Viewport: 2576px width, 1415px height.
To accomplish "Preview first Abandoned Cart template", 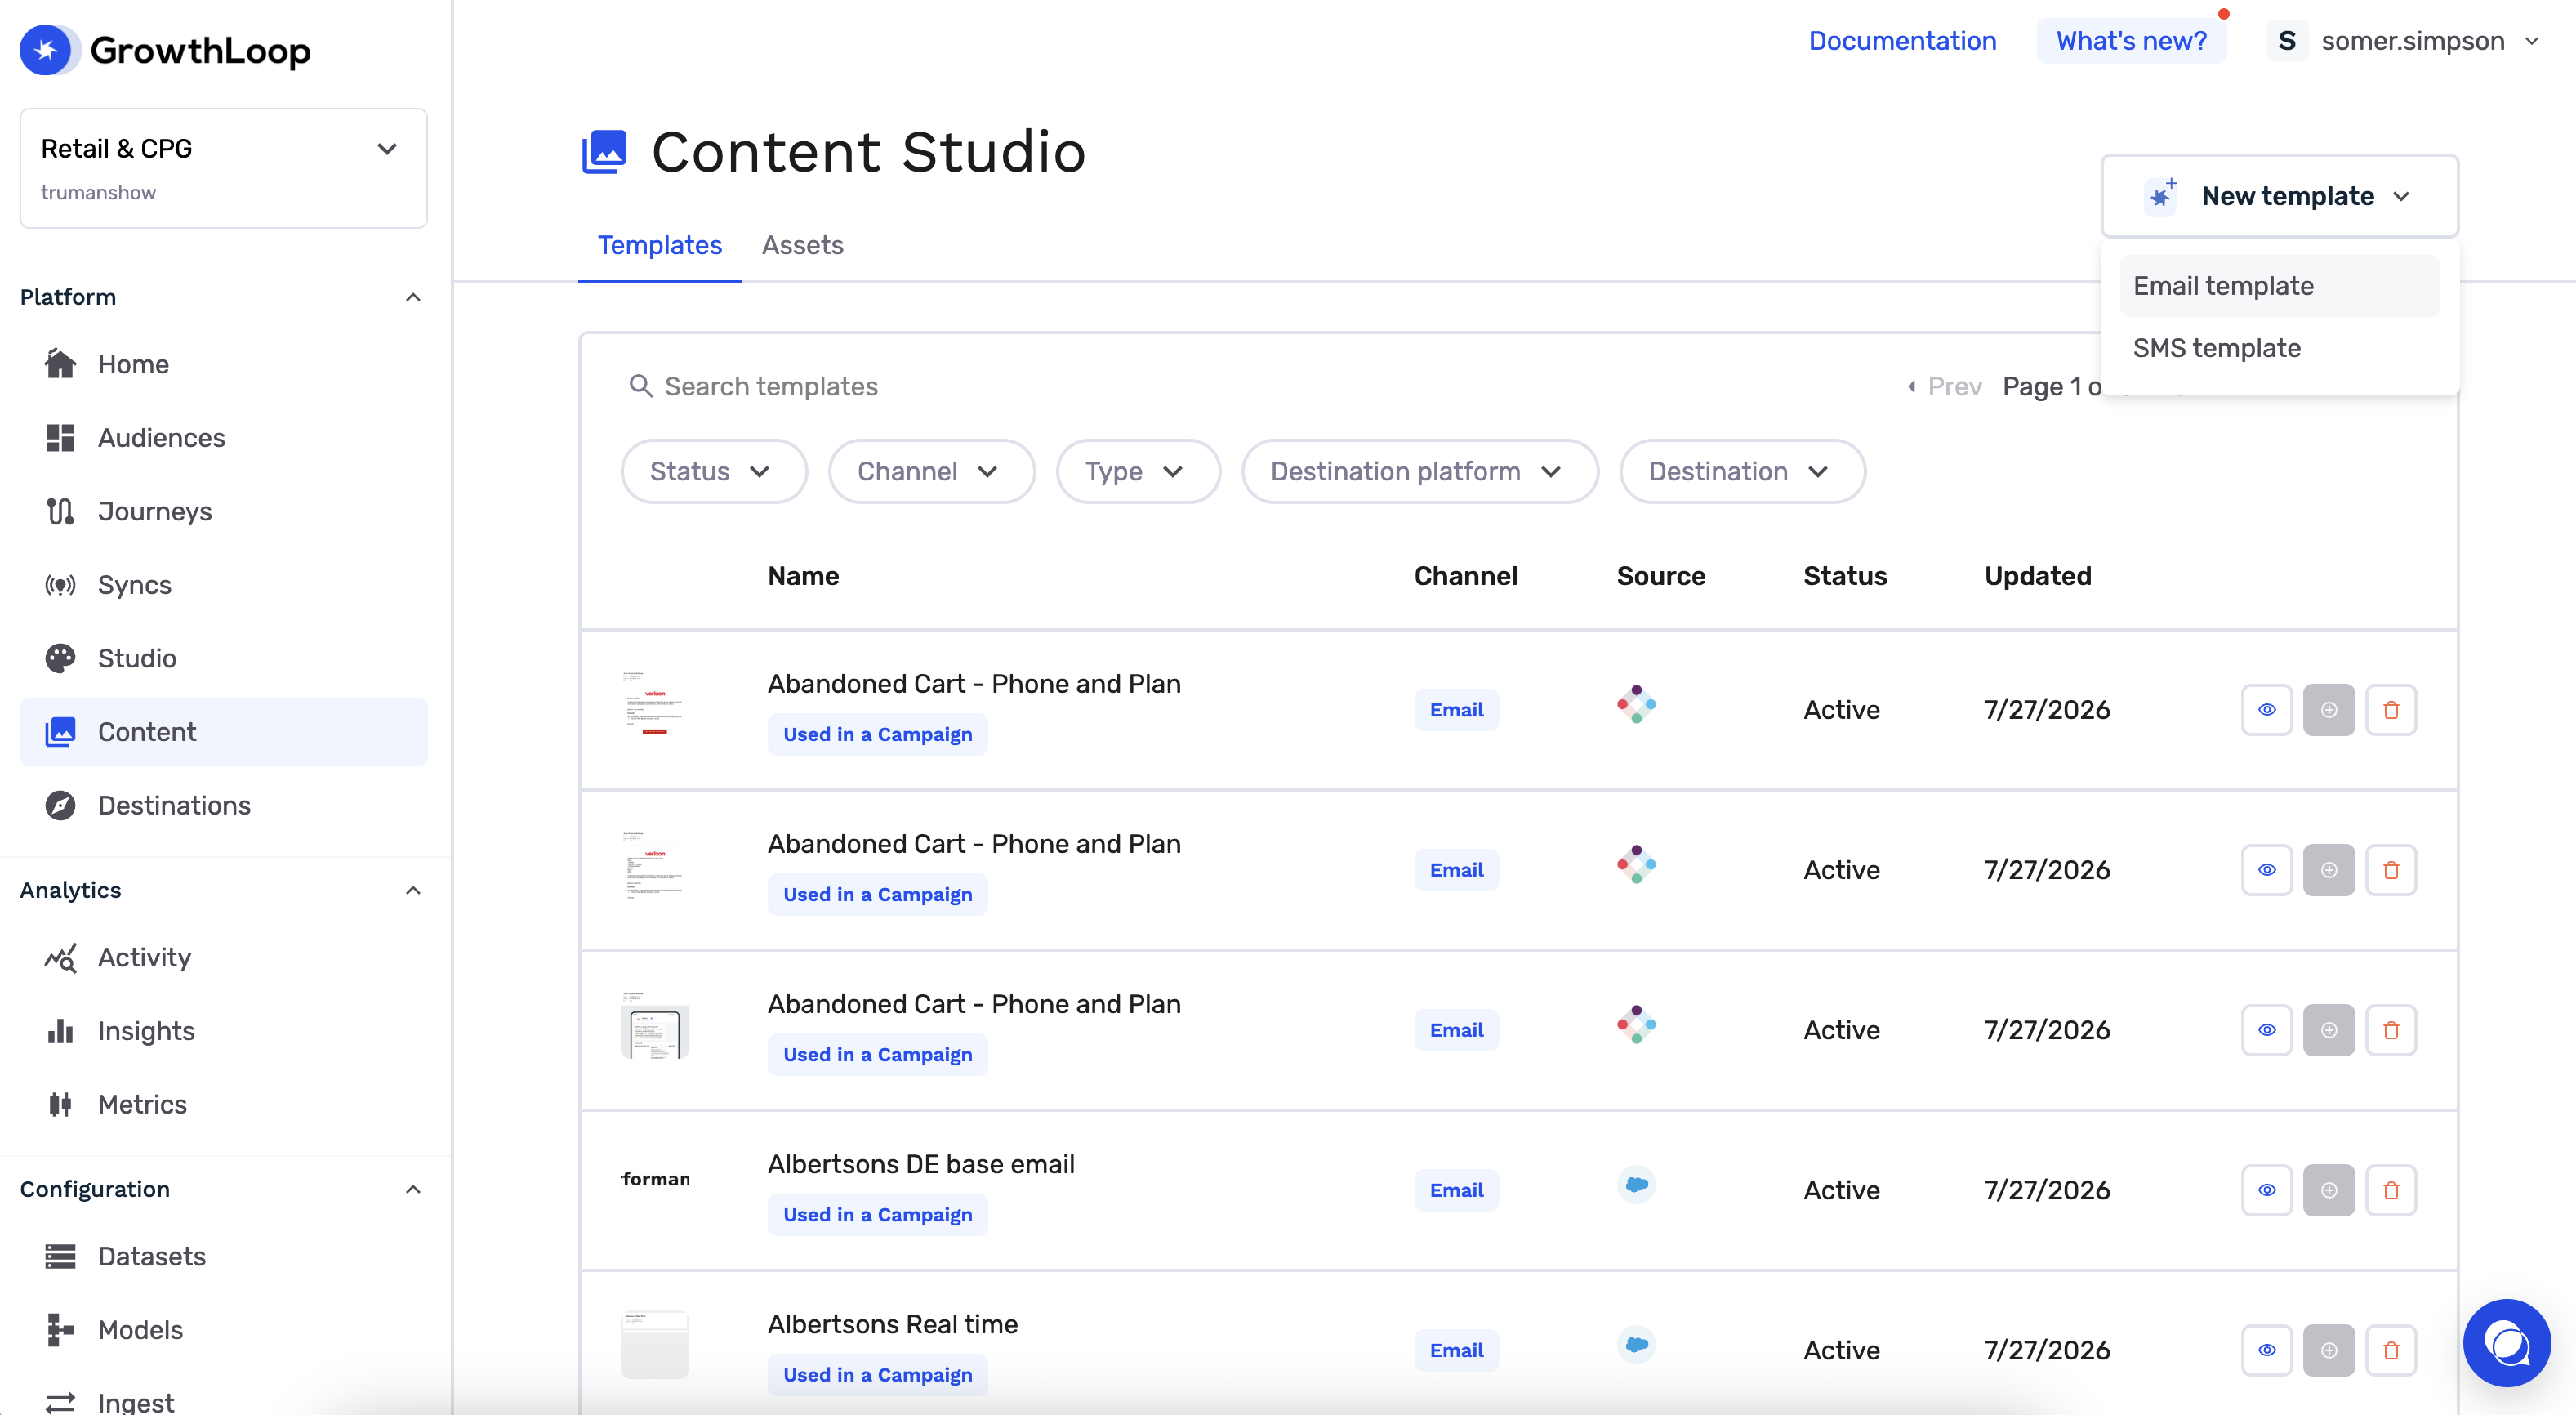I will [x=2267, y=710].
